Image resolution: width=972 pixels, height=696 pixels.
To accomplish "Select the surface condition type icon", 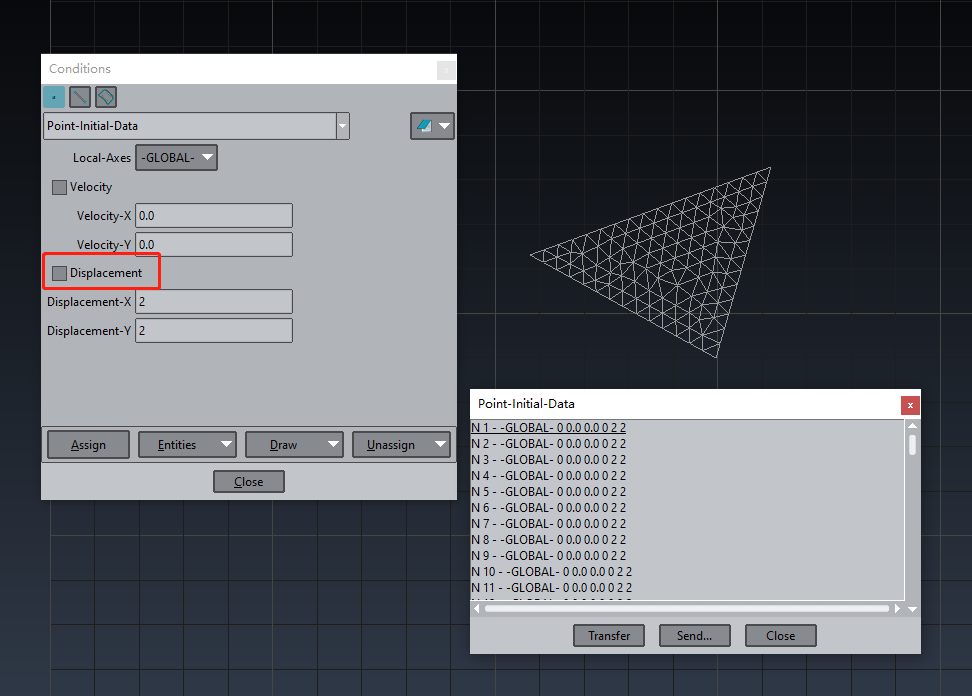I will click(106, 97).
